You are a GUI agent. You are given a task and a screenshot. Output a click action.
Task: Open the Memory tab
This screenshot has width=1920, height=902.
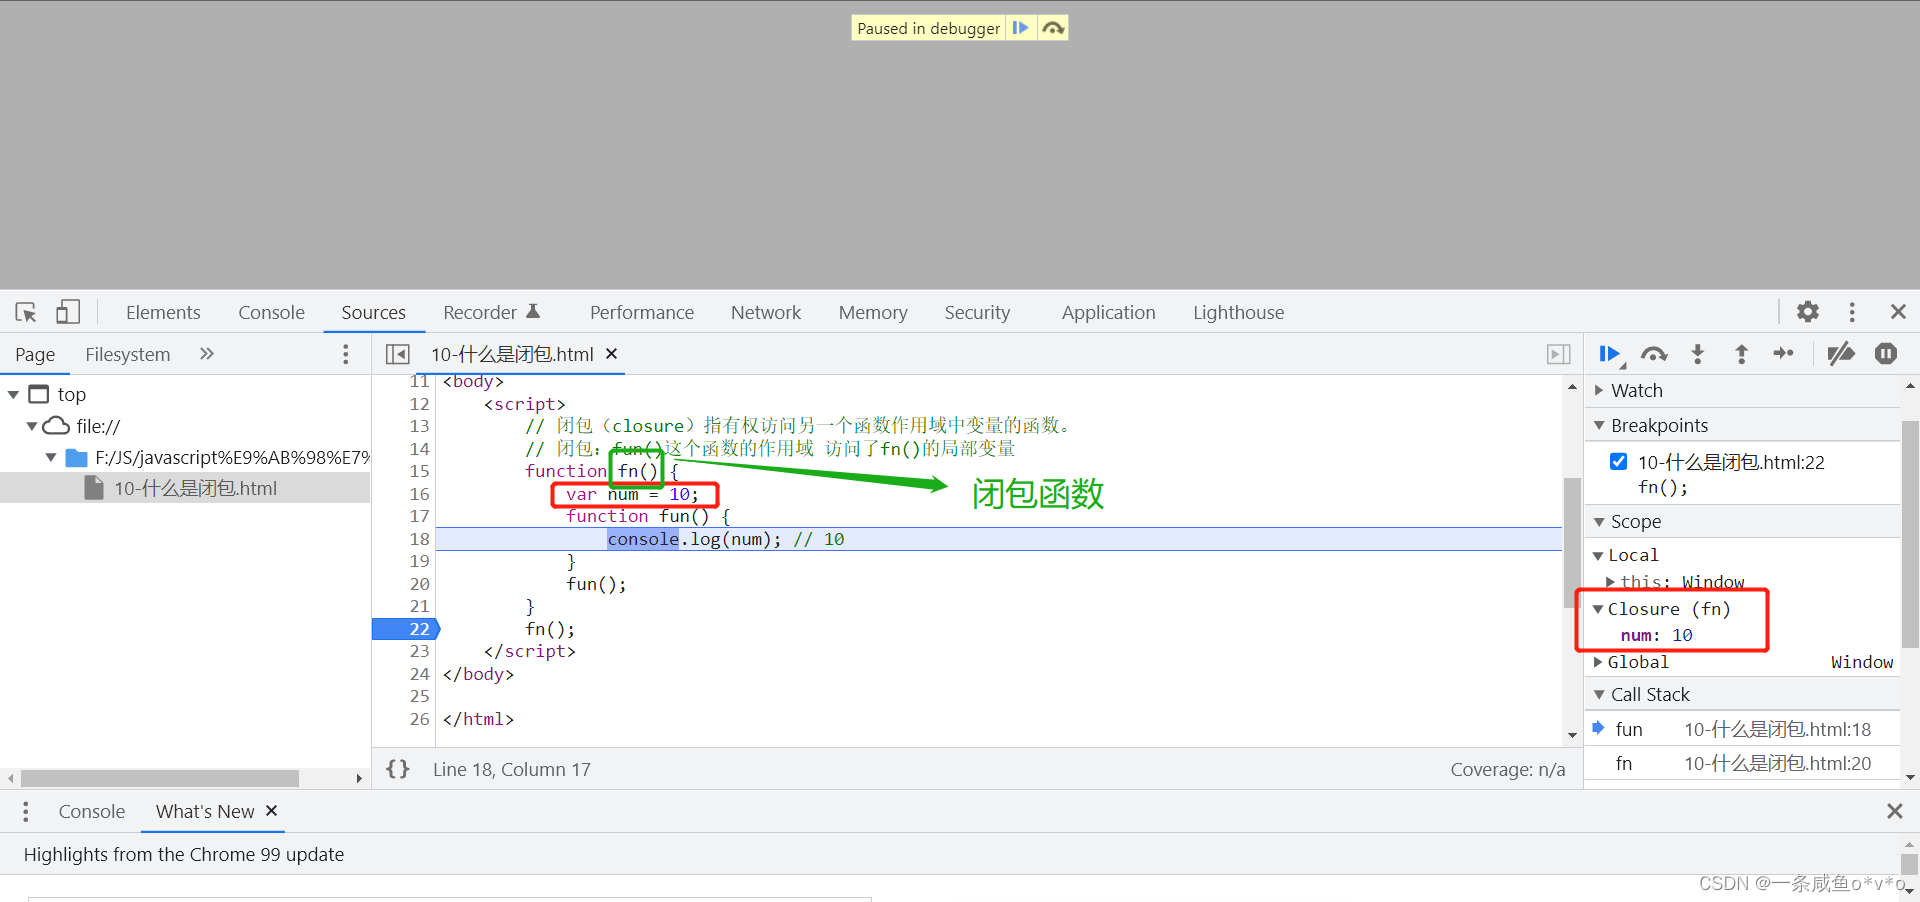[x=873, y=313]
